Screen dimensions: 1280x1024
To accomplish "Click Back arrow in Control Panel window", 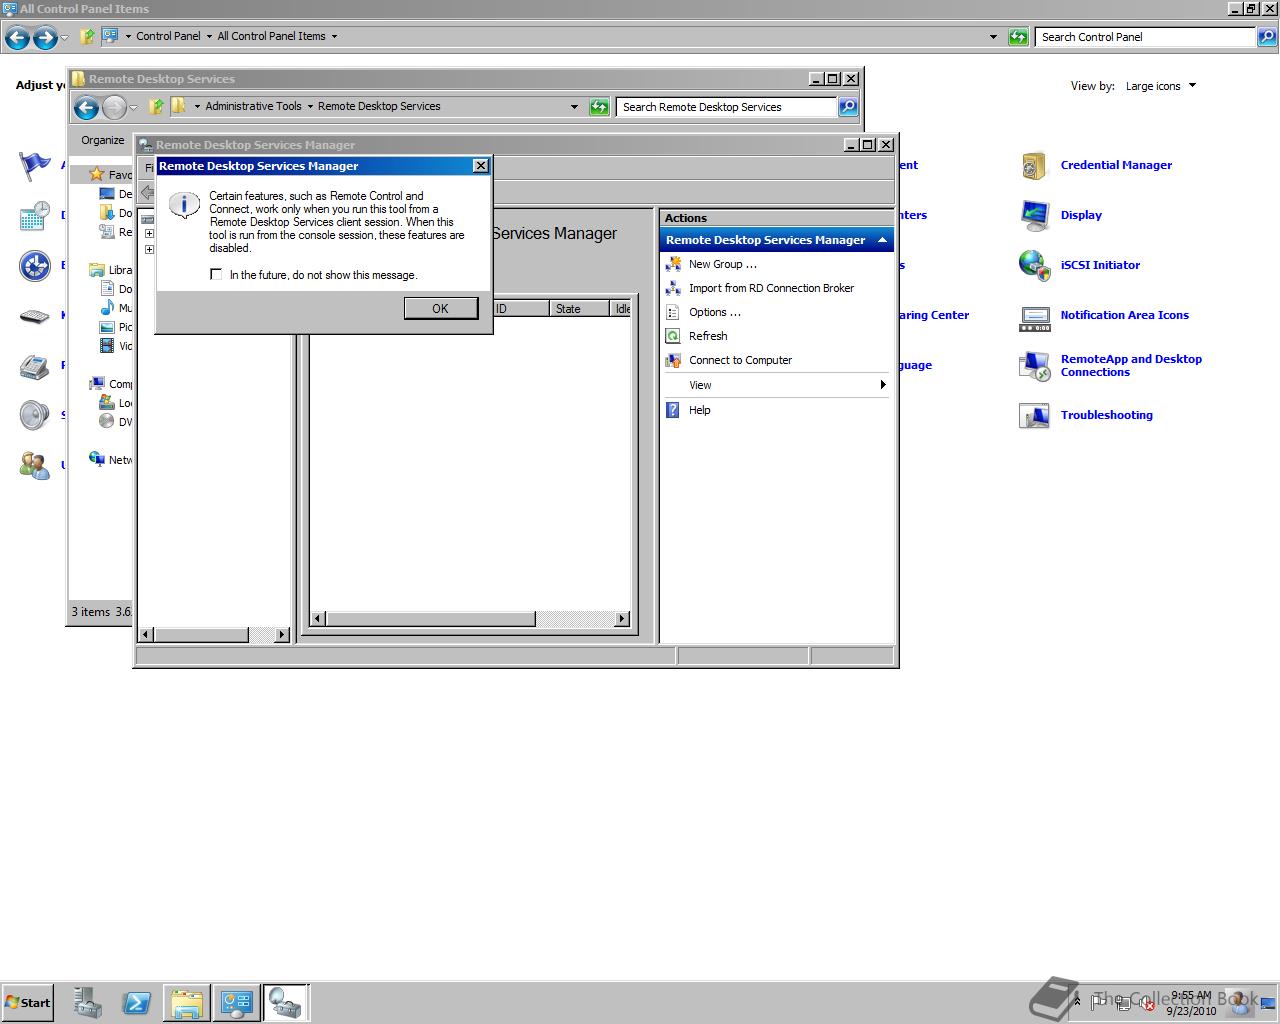I will pos(17,38).
